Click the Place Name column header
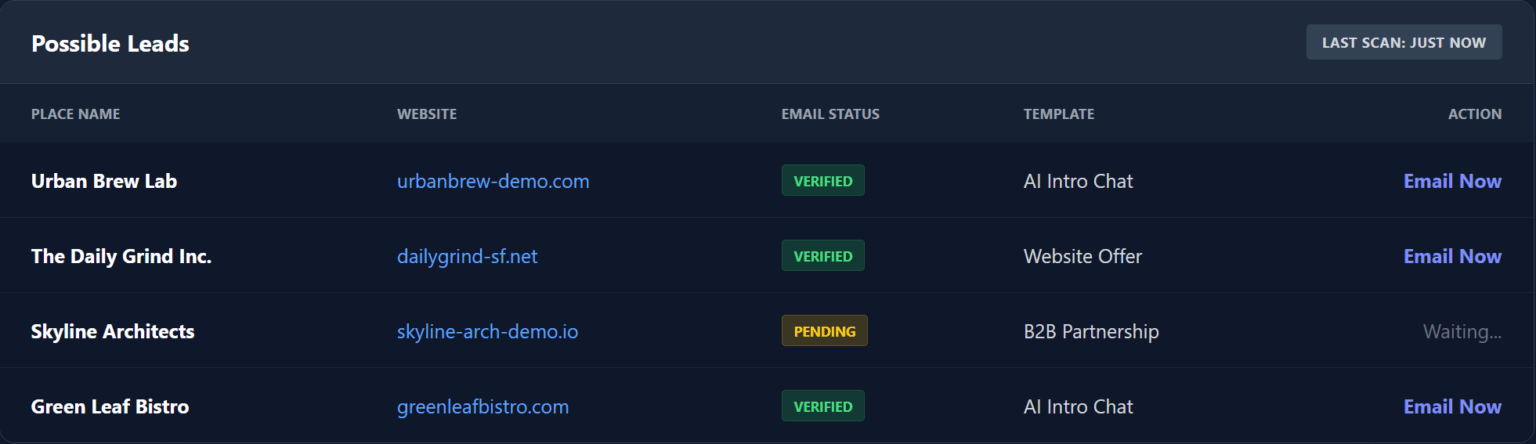The height and width of the screenshot is (444, 1536). [x=75, y=114]
